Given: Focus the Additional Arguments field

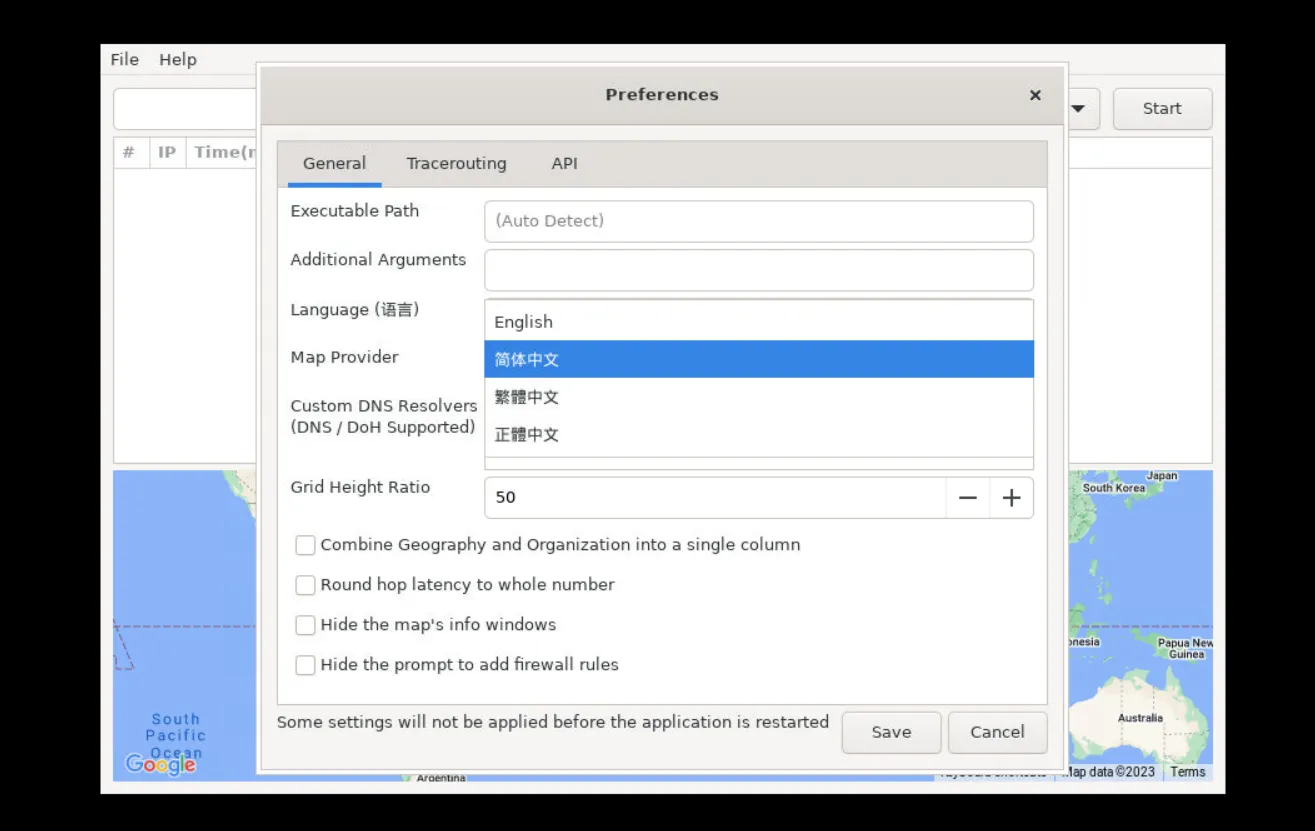Looking at the screenshot, I should (x=758, y=270).
